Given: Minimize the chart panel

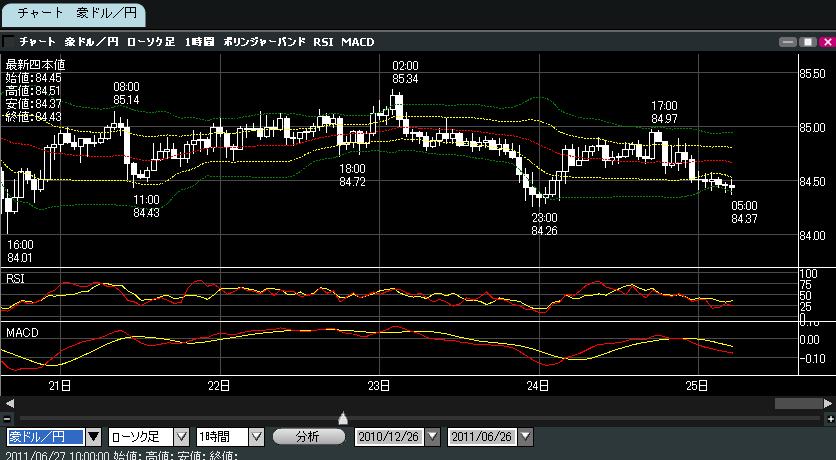Looking at the screenshot, I should [786, 42].
